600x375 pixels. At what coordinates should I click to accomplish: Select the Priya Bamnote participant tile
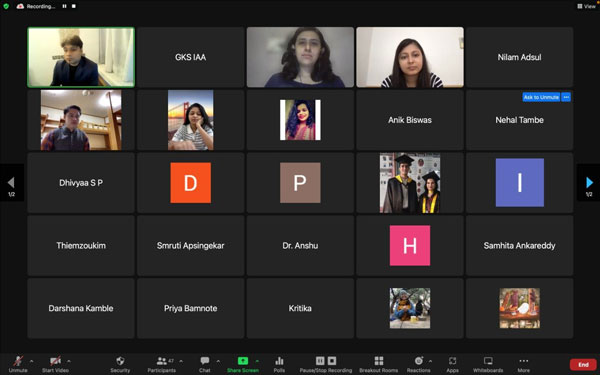coord(191,308)
